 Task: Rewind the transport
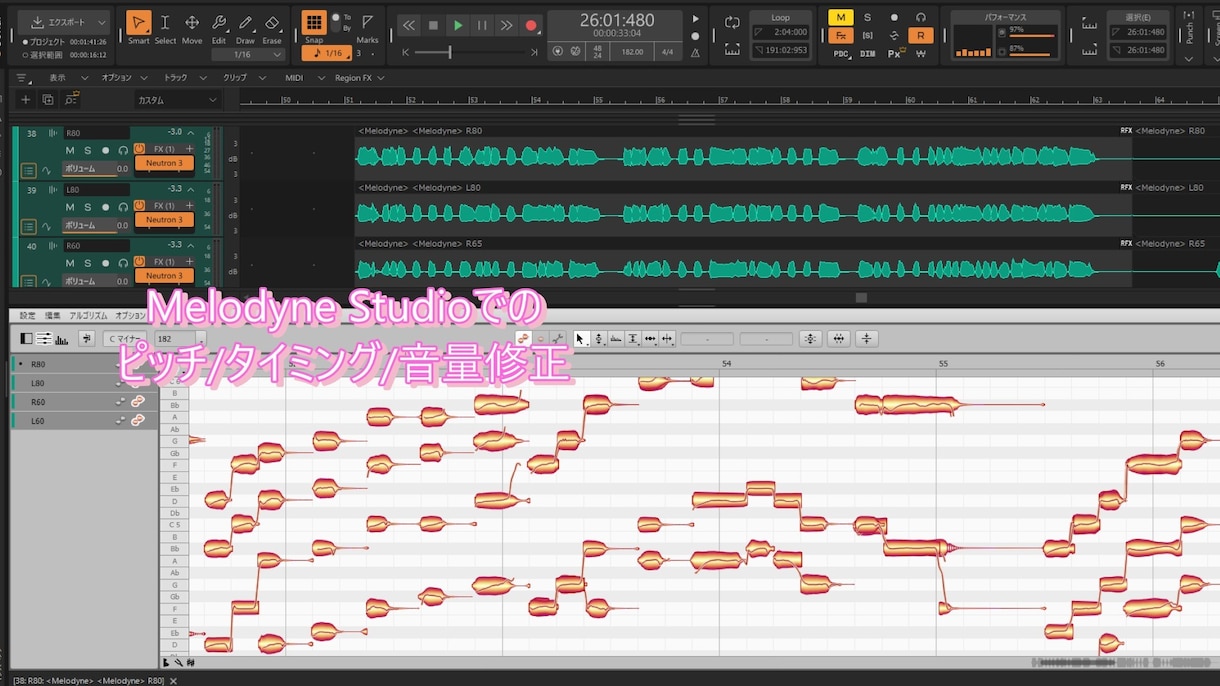pyautogui.click(x=408, y=25)
